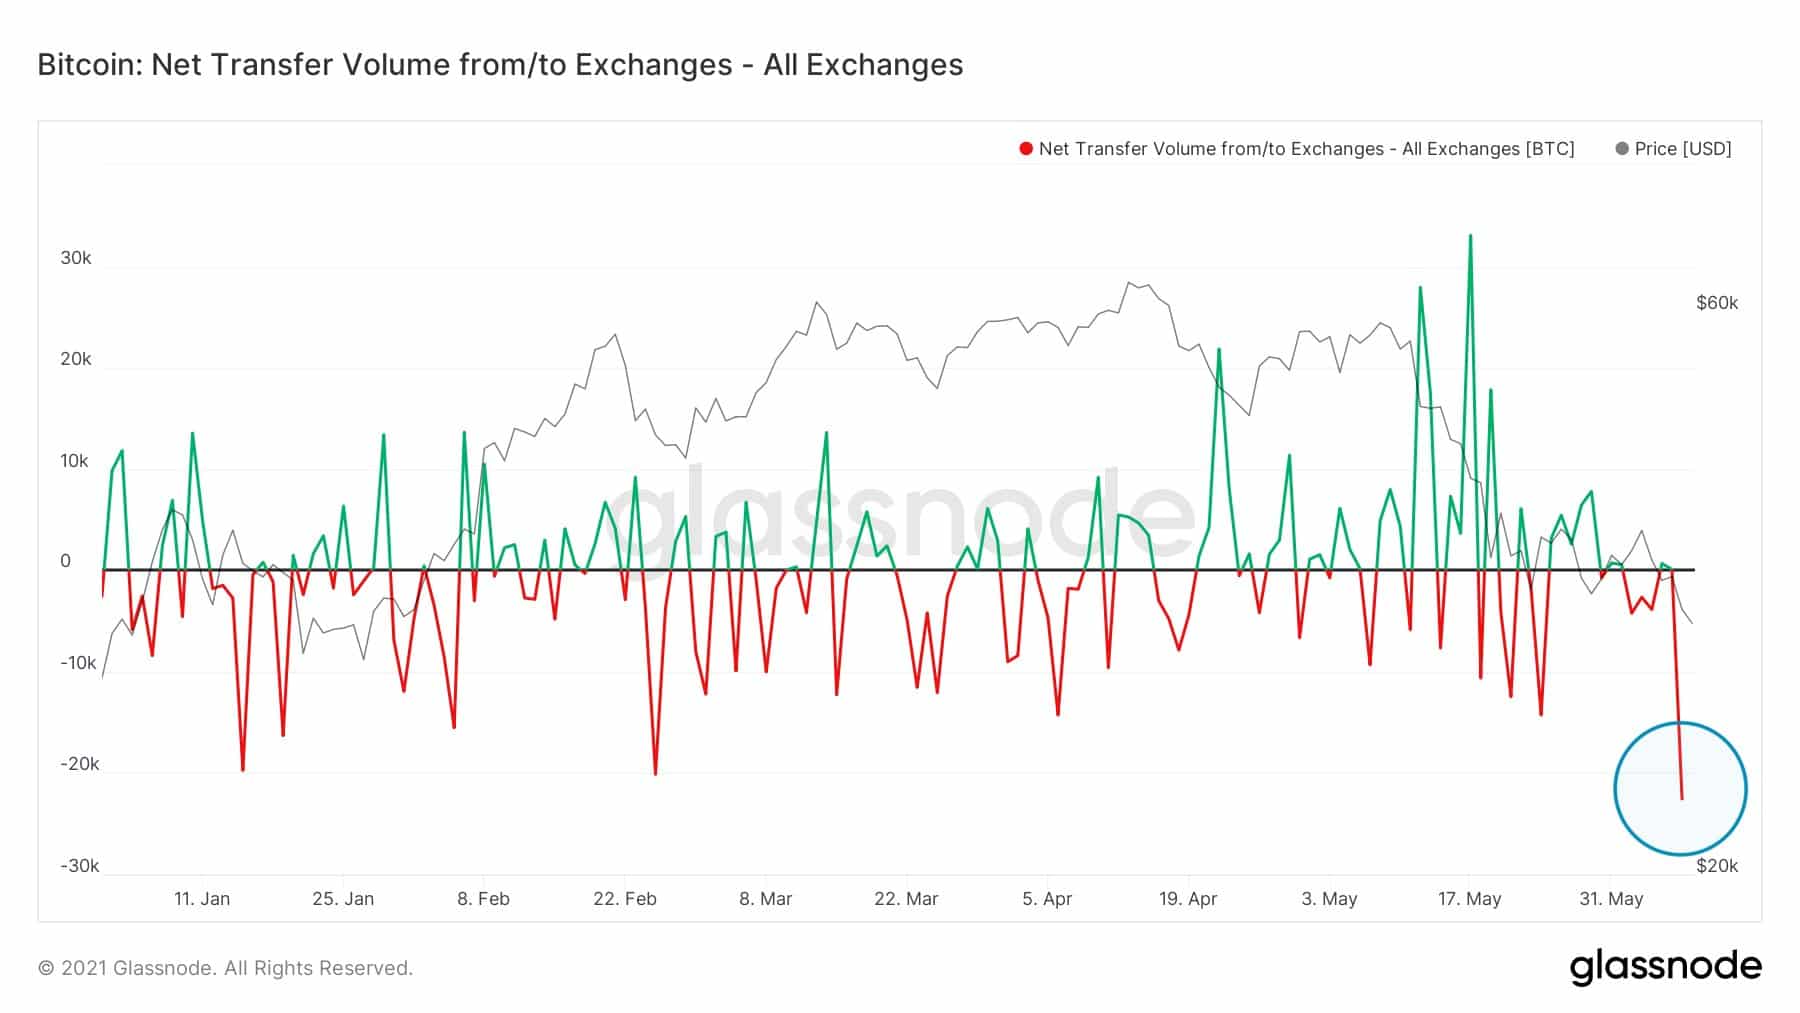Toggle the Price [USD] series legend label

point(1683,149)
